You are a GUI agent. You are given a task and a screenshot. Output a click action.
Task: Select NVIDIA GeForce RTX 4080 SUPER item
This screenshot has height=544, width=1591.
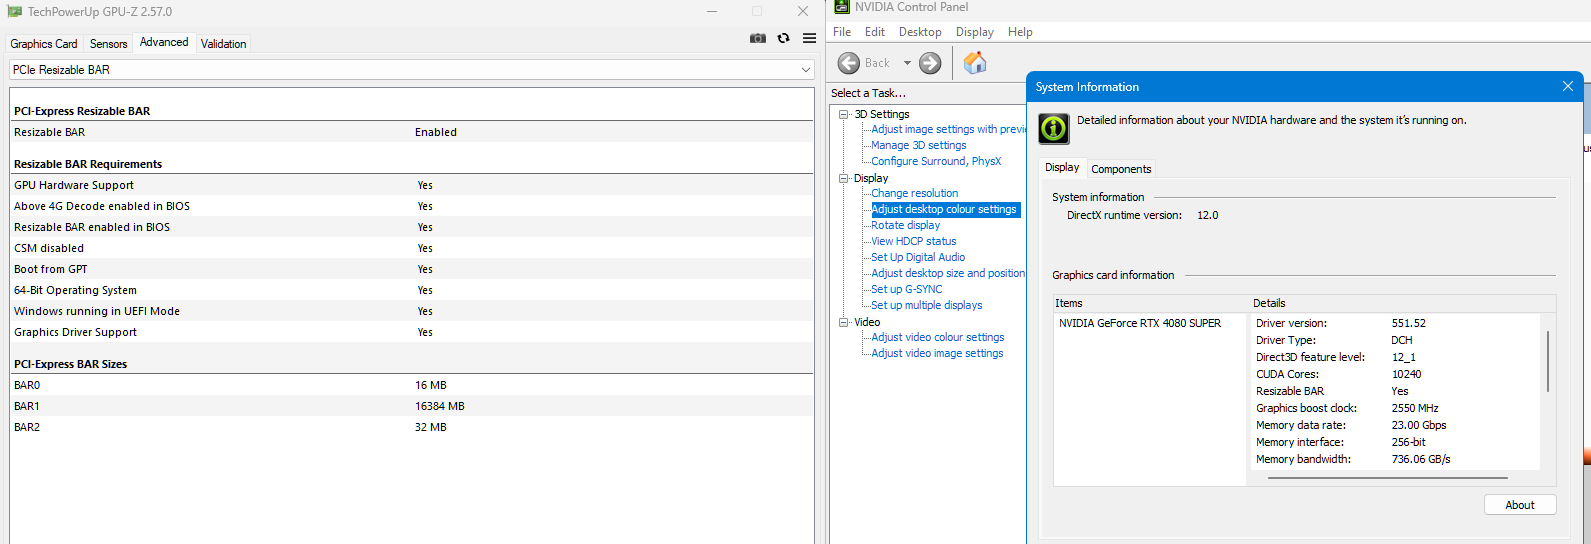click(1140, 323)
